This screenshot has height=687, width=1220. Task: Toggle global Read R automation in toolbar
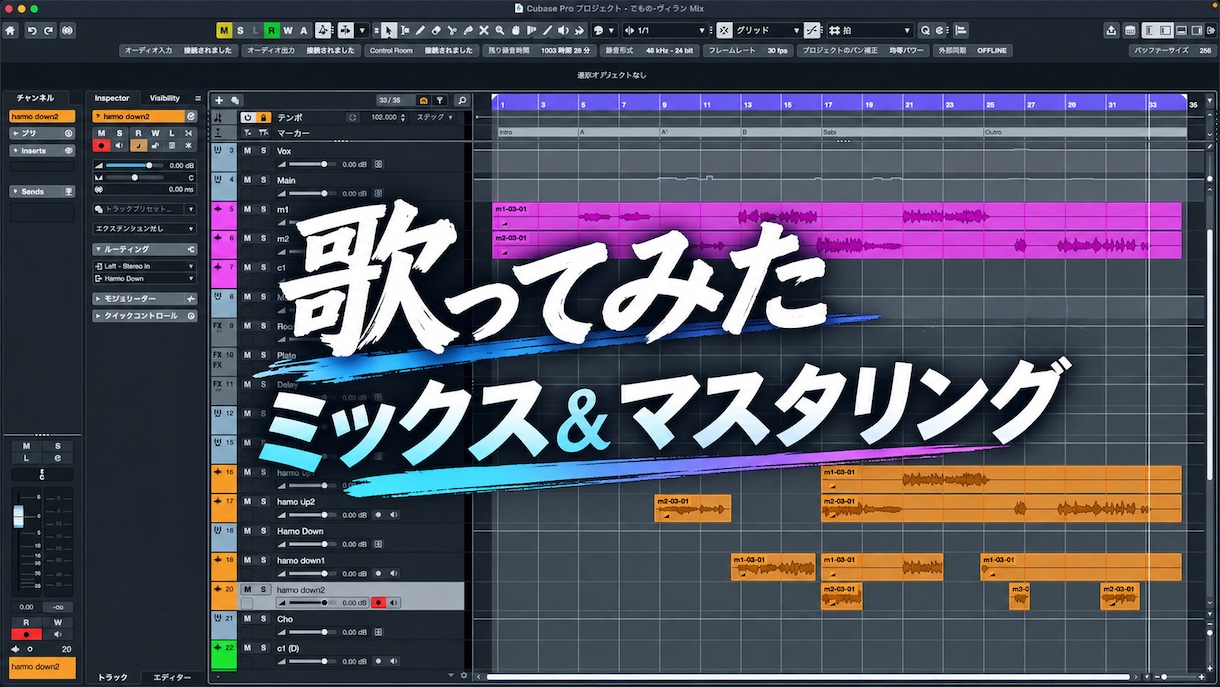tap(272, 31)
